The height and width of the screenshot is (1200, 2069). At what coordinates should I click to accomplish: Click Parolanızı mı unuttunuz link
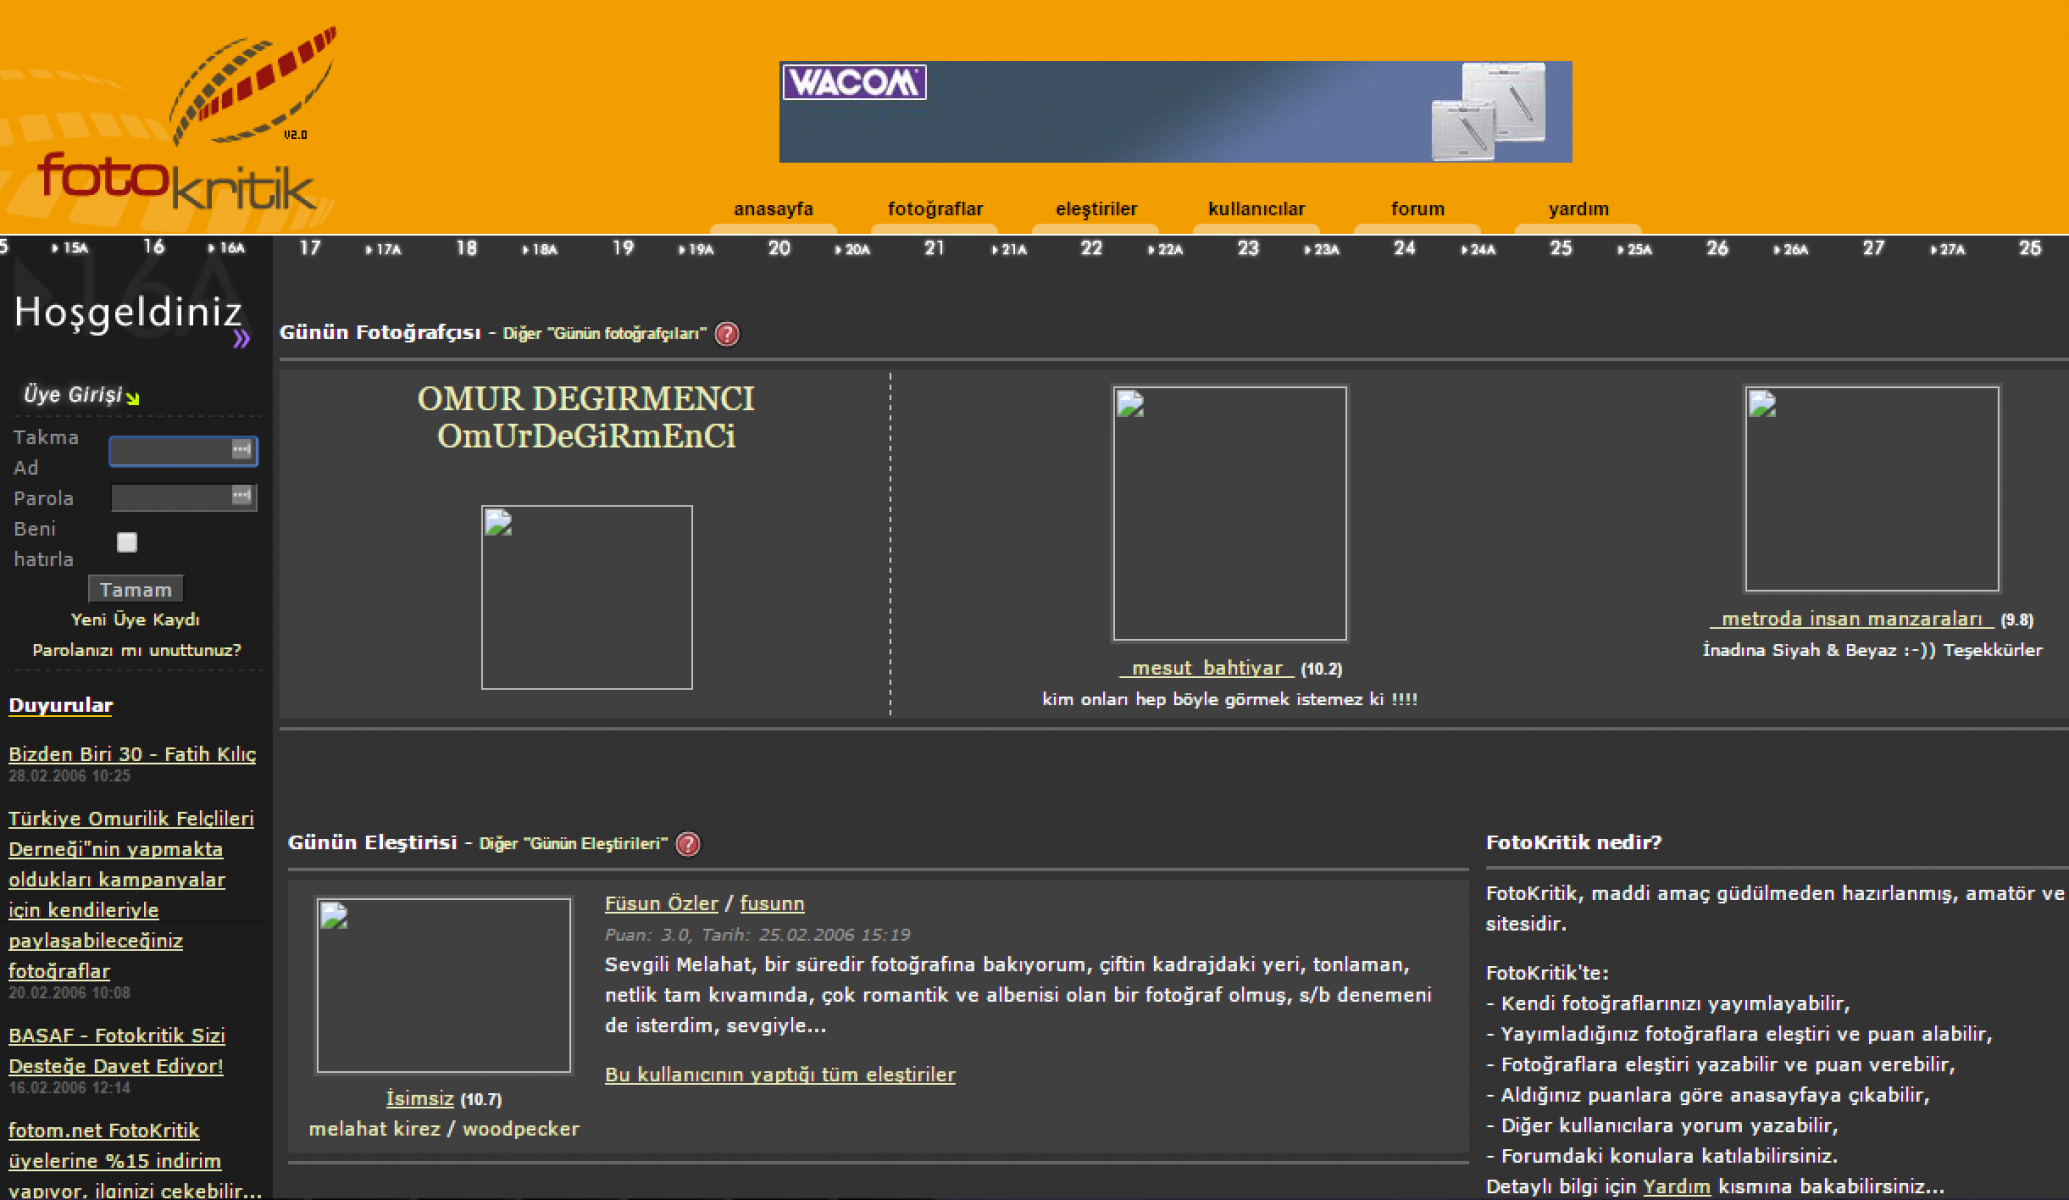[x=136, y=650]
